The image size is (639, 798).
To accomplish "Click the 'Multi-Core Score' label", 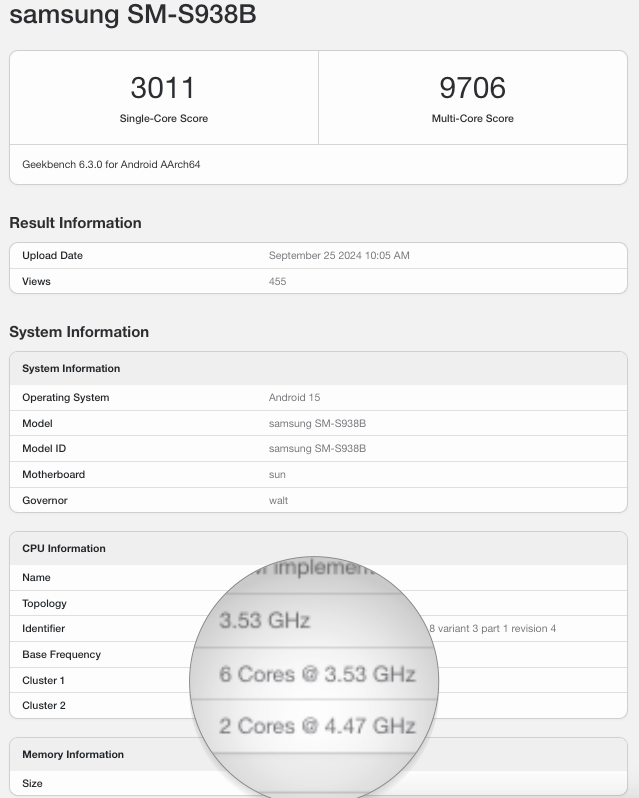I will point(473,119).
